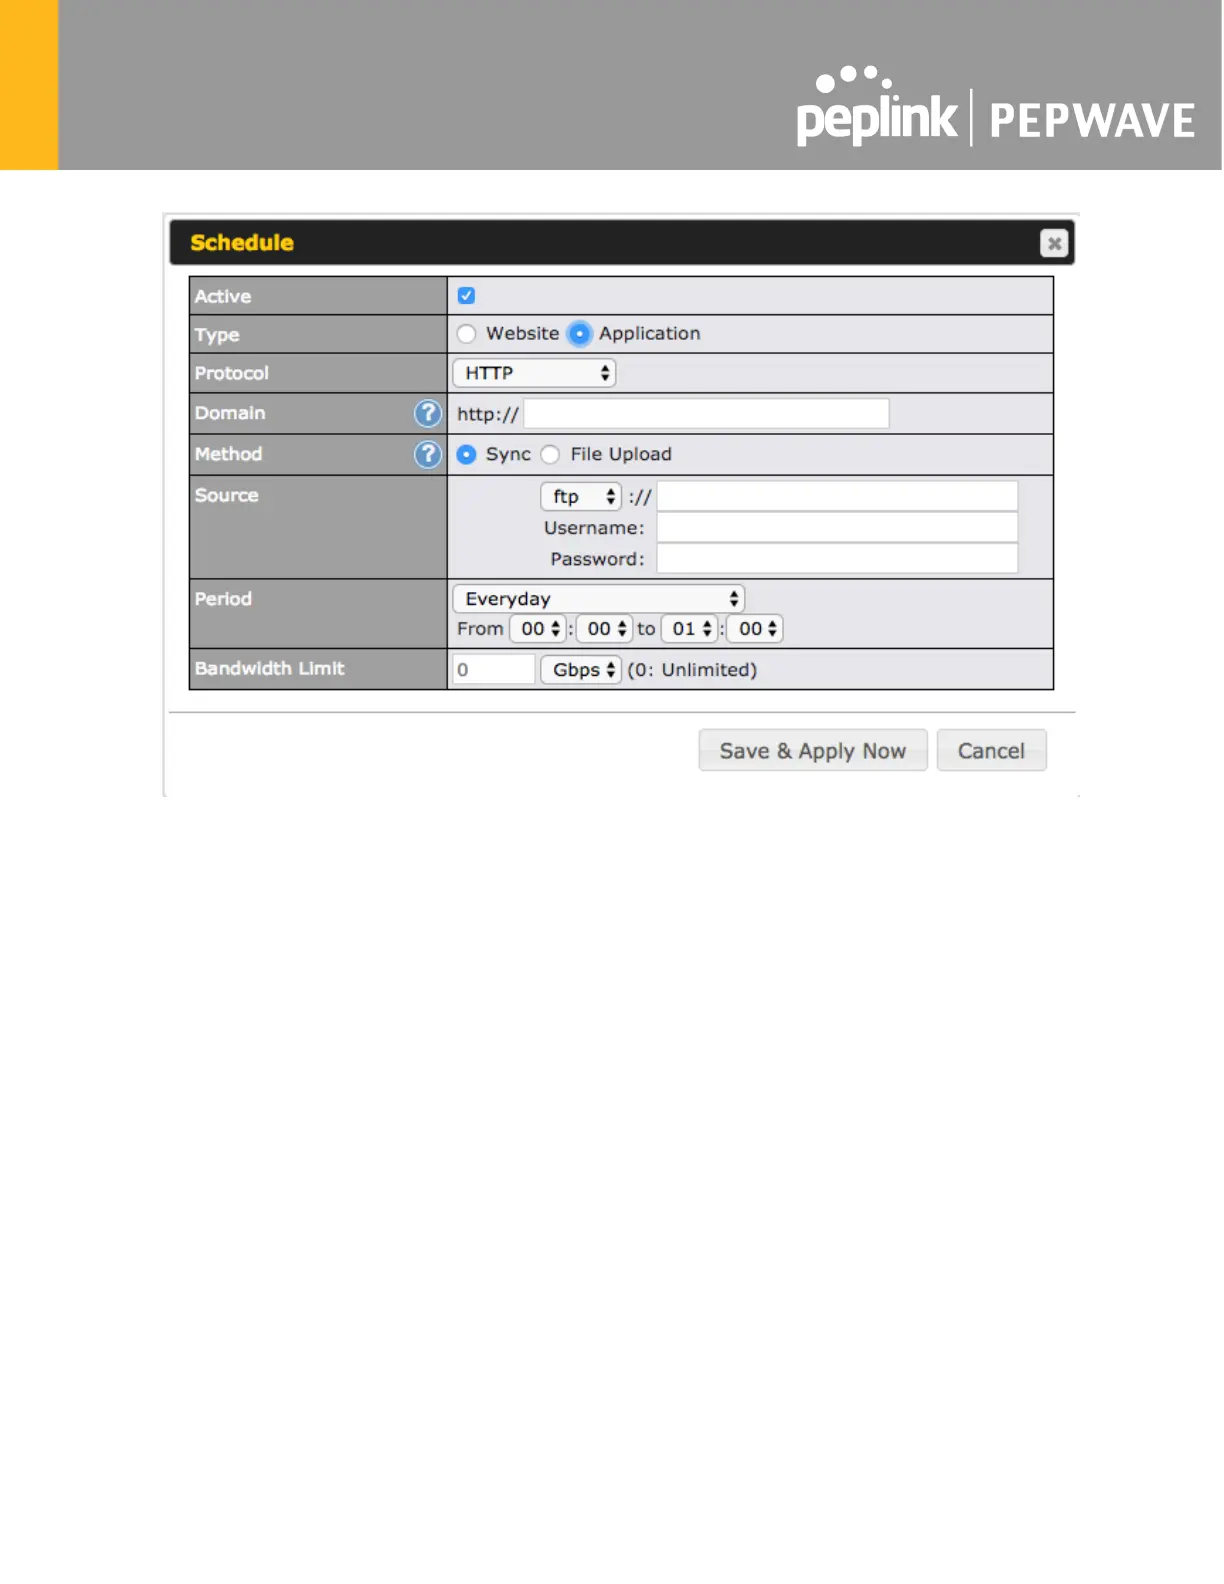Viewport: 1224px width, 1584px height.
Task: Click Save & Apply Now button
Action: pyautogui.click(x=813, y=751)
